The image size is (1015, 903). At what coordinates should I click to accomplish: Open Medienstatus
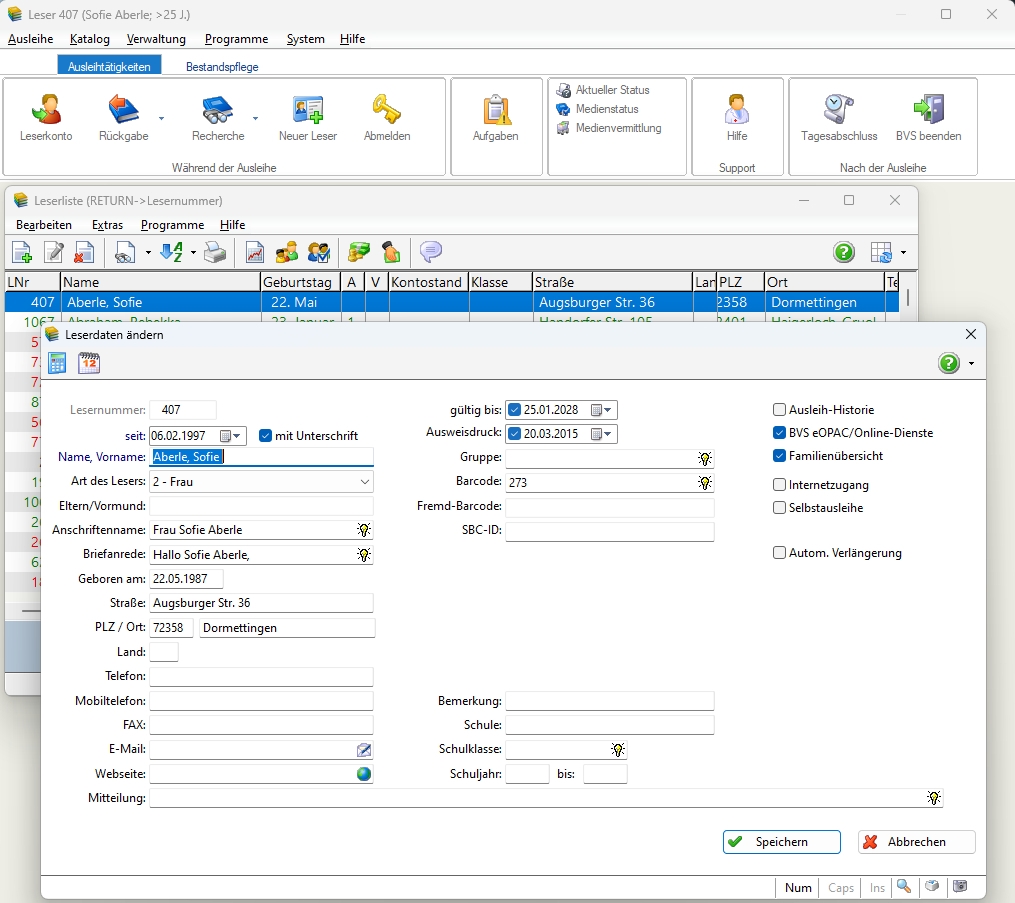[x=597, y=109]
